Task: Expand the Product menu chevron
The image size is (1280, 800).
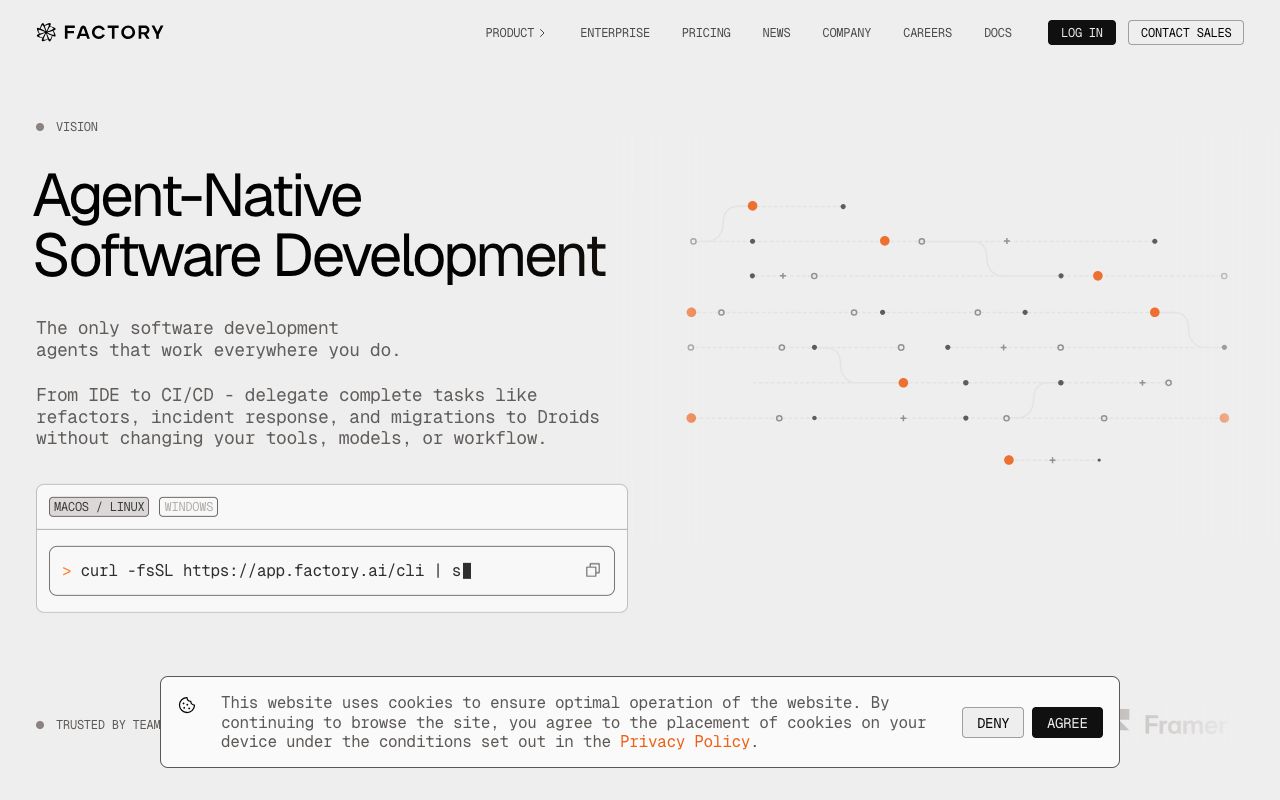Action: point(542,33)
